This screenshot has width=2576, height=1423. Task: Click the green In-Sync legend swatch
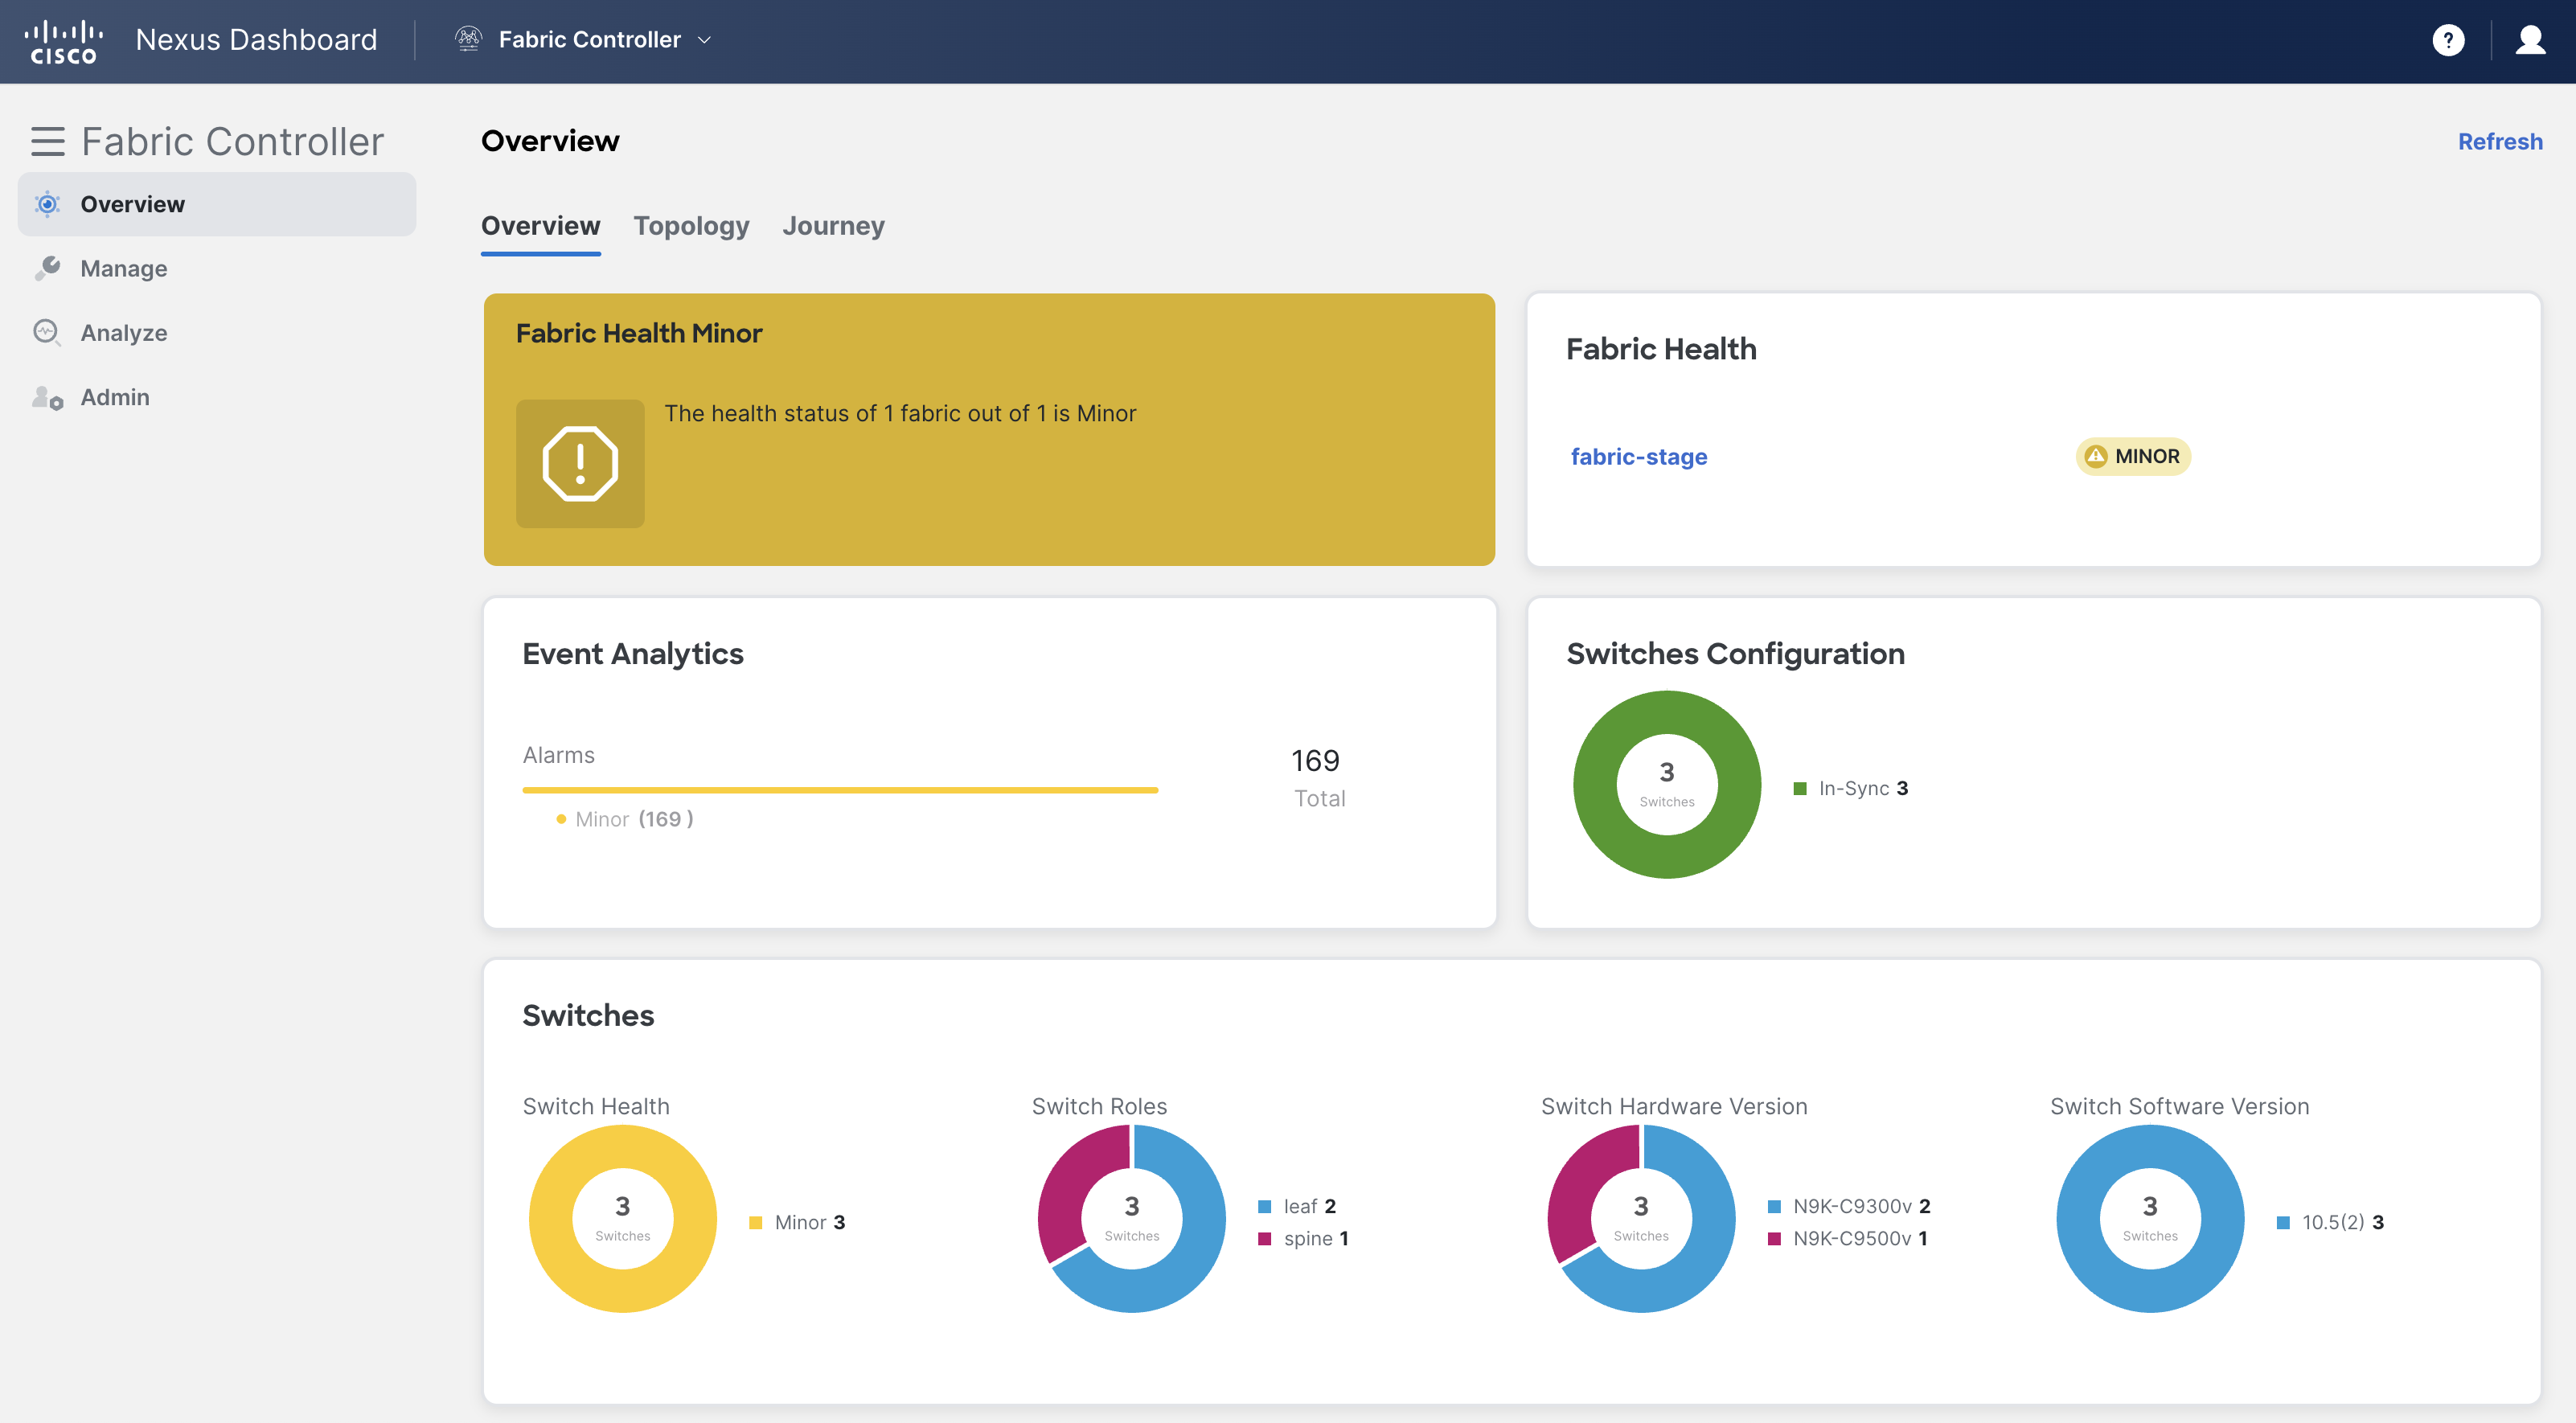coord(1799,789)
